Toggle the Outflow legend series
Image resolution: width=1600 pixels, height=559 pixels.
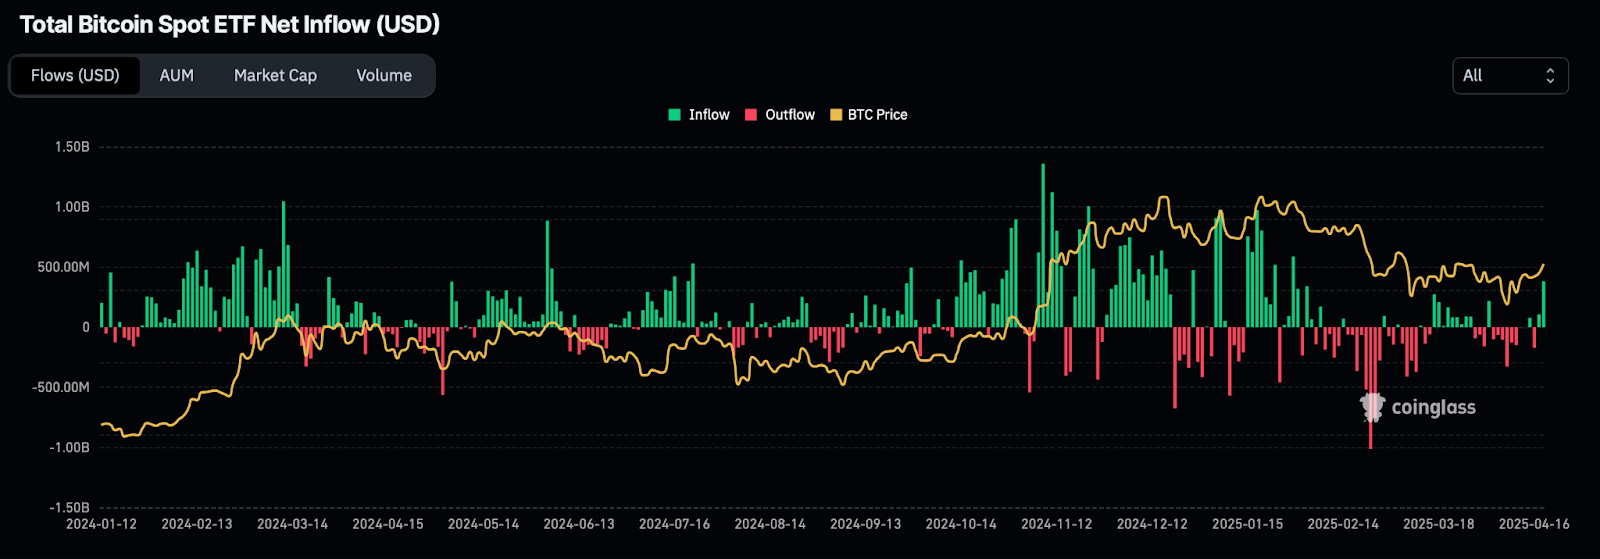coord(780,115)
